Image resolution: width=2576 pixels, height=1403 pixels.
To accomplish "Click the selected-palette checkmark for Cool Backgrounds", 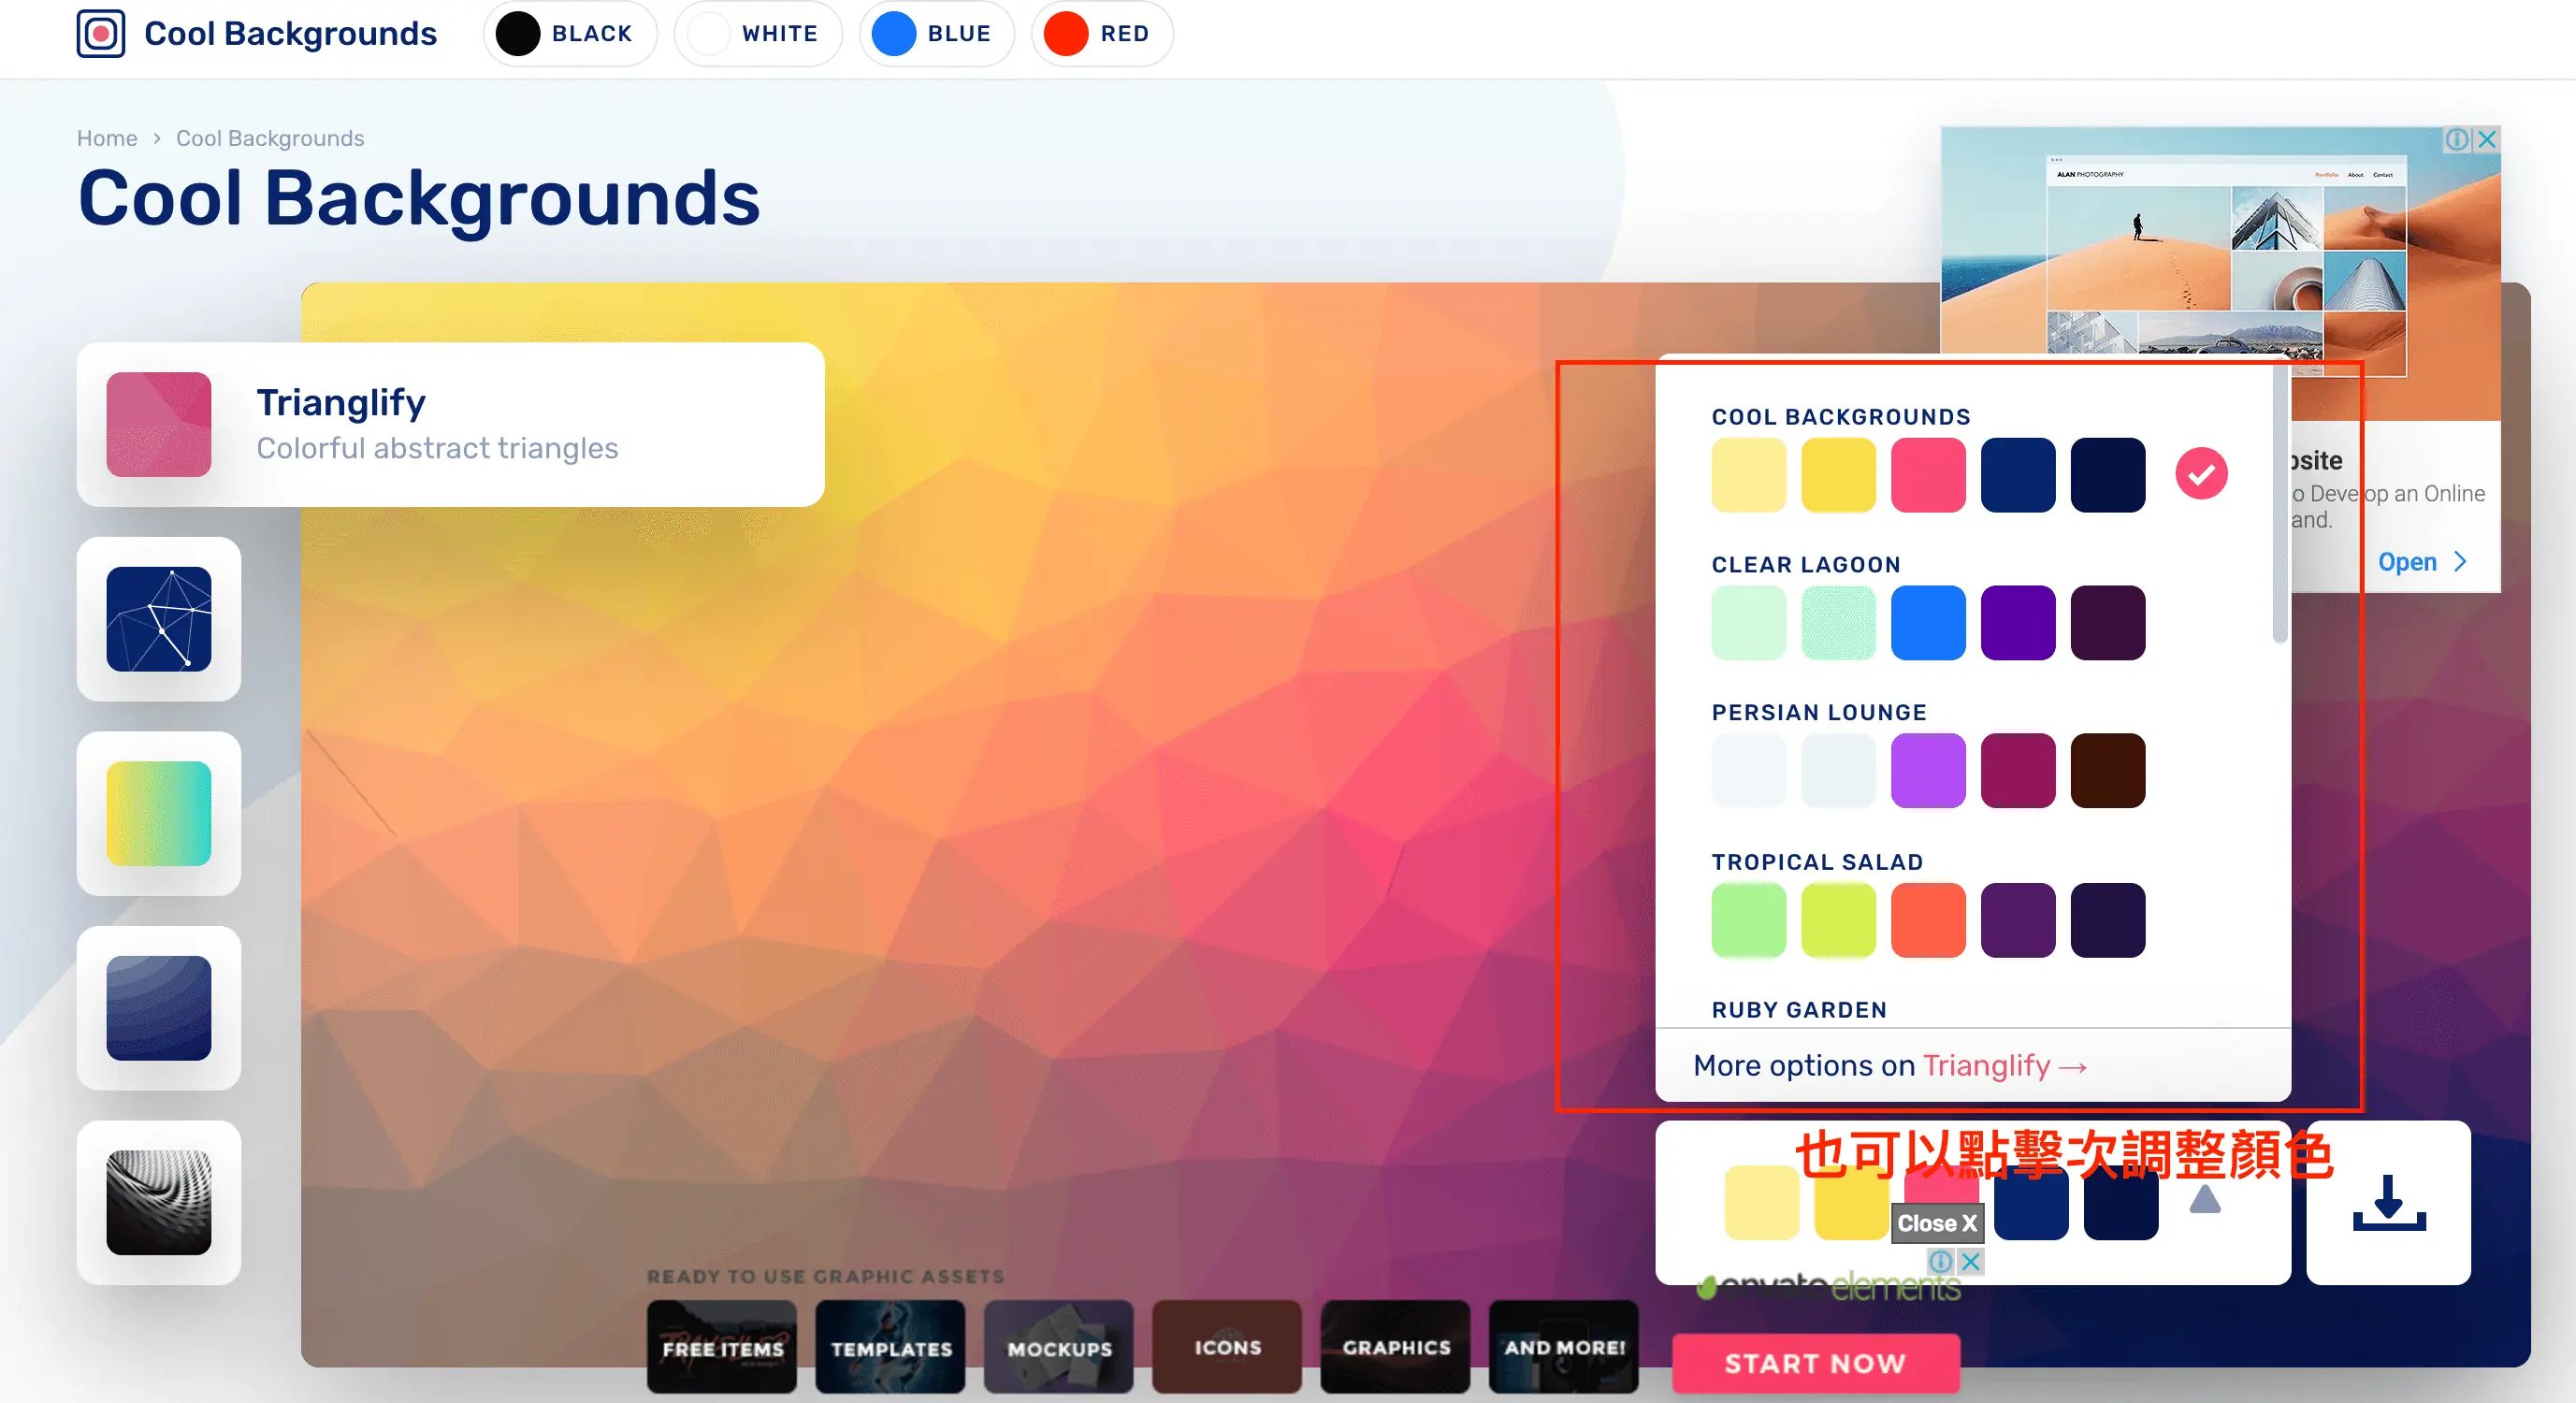I will click(2201, 474).
